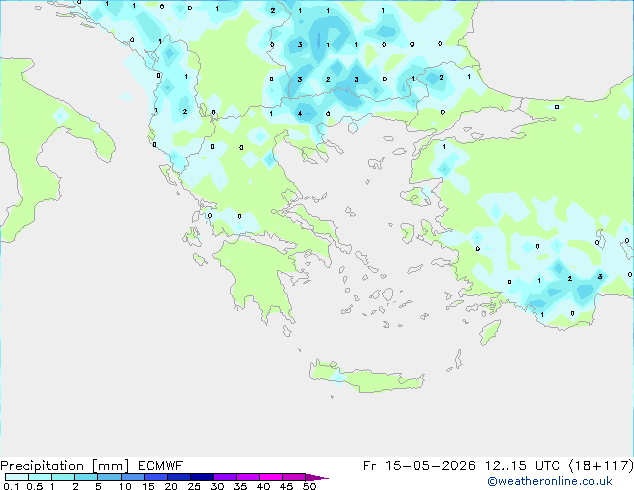Click the '0.5' legend scale label
Viewport: 634px width, 490px height.
pyautogui.click(x=35, y=486)
